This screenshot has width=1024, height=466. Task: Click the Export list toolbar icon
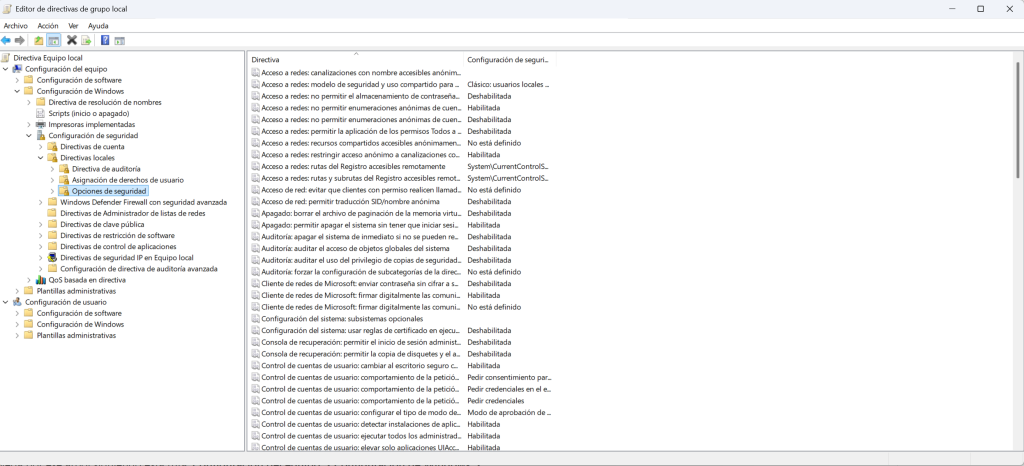(x=86, y=40)
